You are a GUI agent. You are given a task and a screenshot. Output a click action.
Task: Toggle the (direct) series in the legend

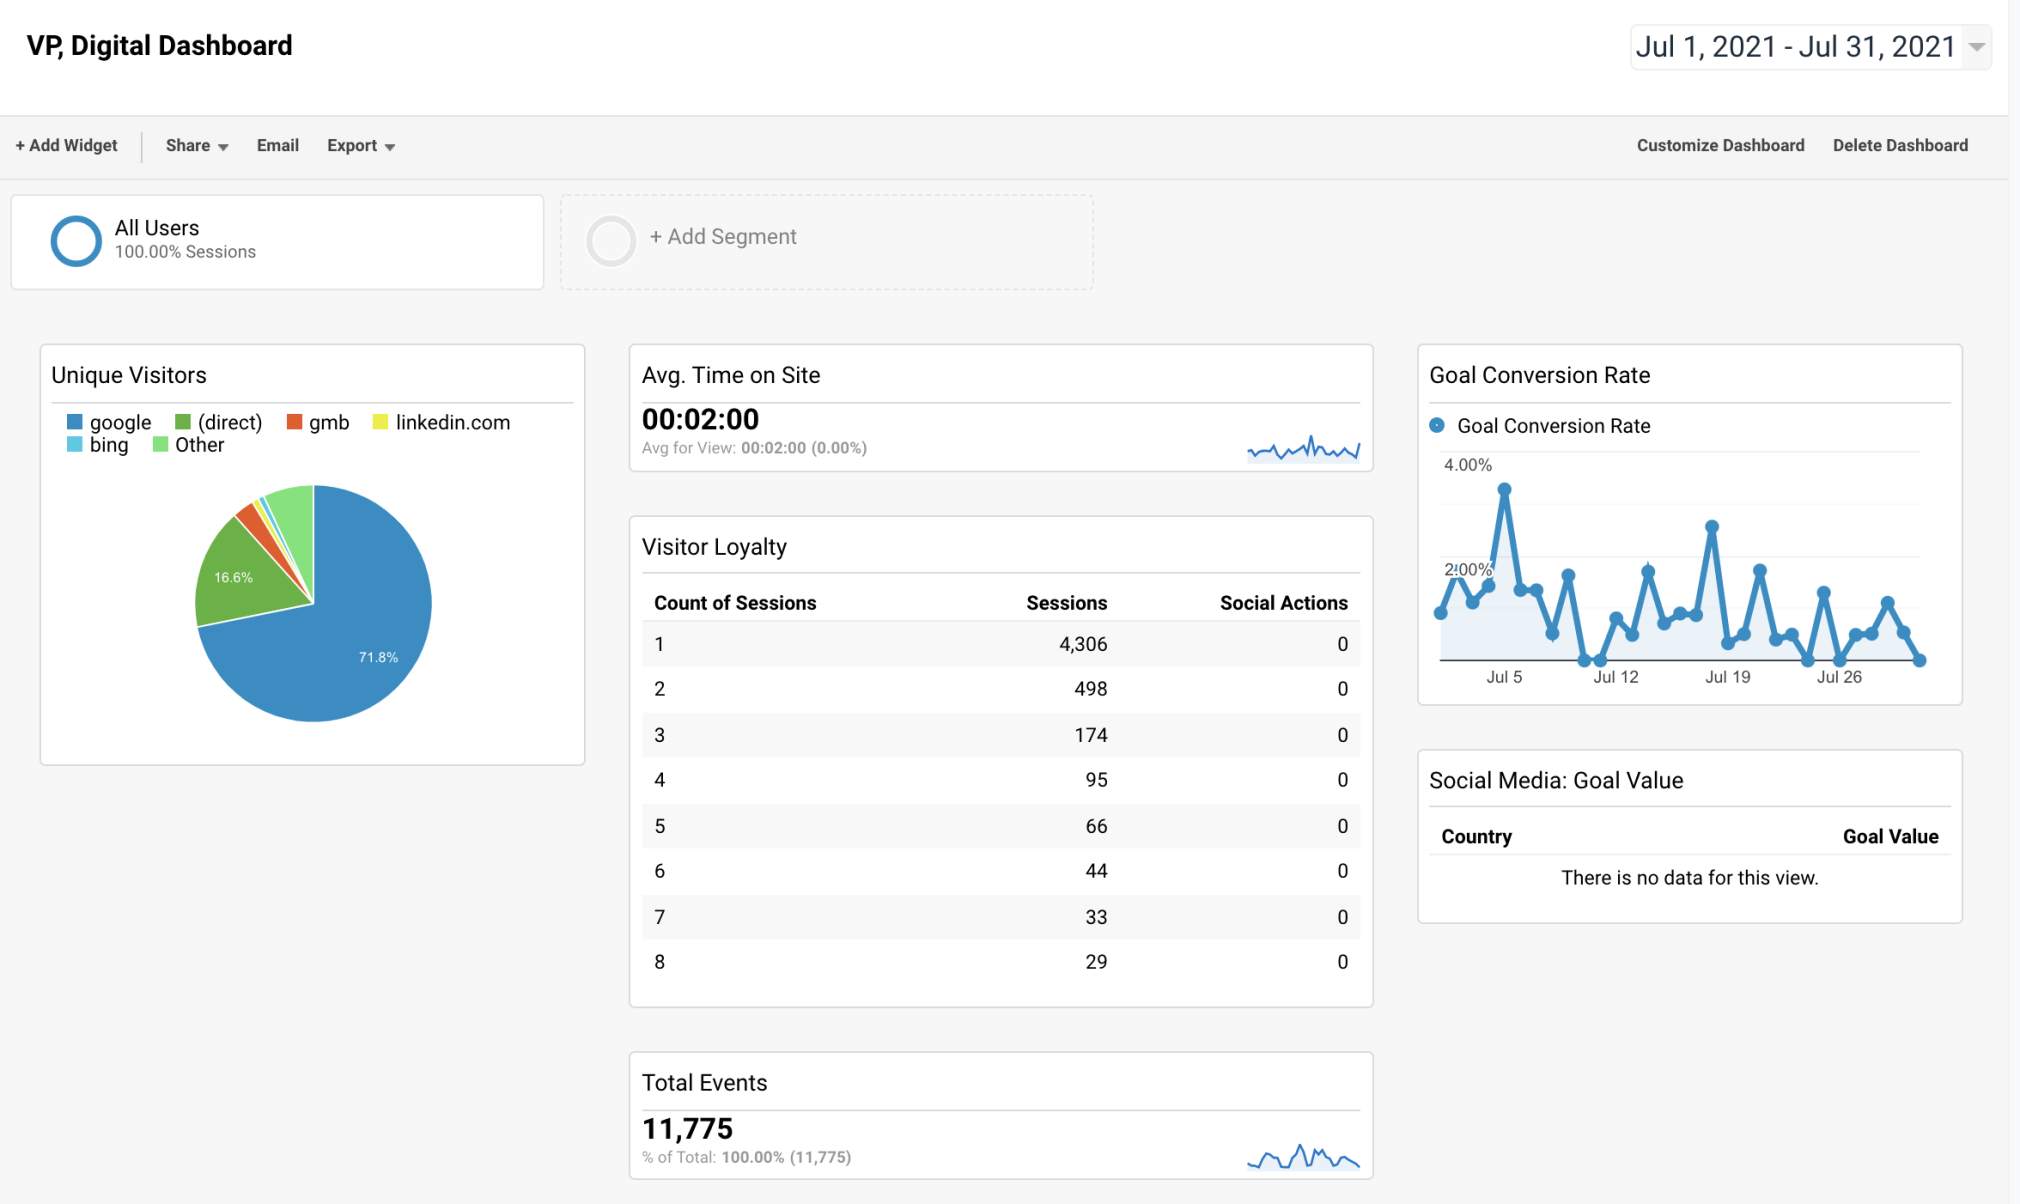coord(183,422)
